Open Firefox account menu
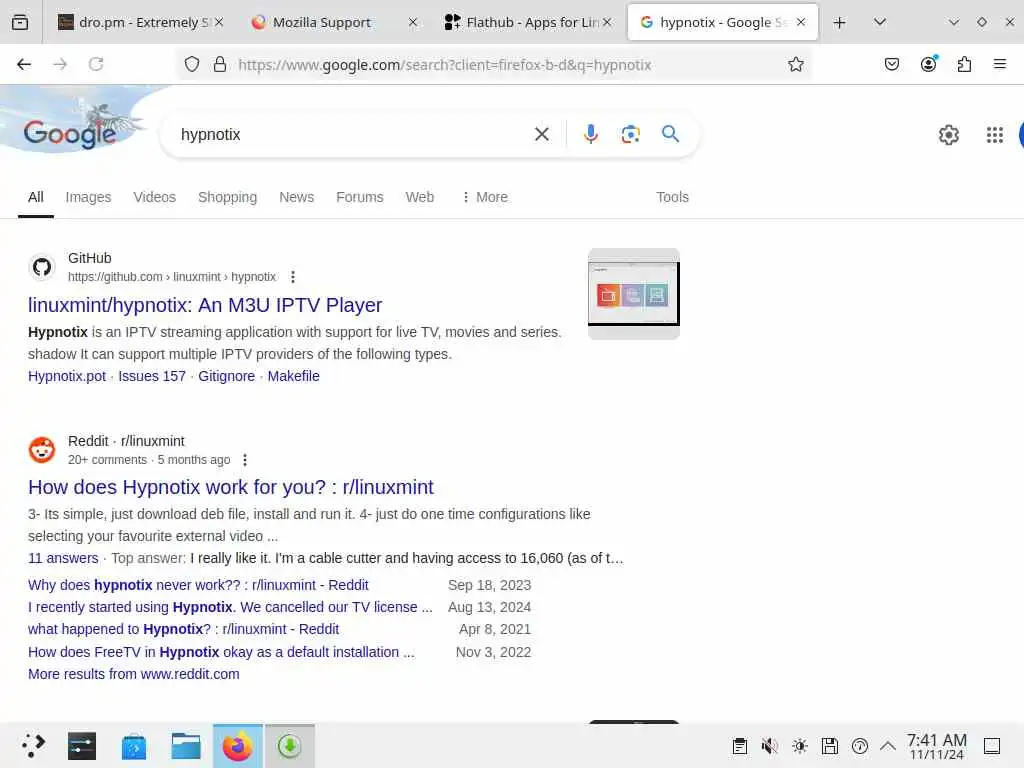The height and width of the screenshot is (768, 1024). coord(929,64)
